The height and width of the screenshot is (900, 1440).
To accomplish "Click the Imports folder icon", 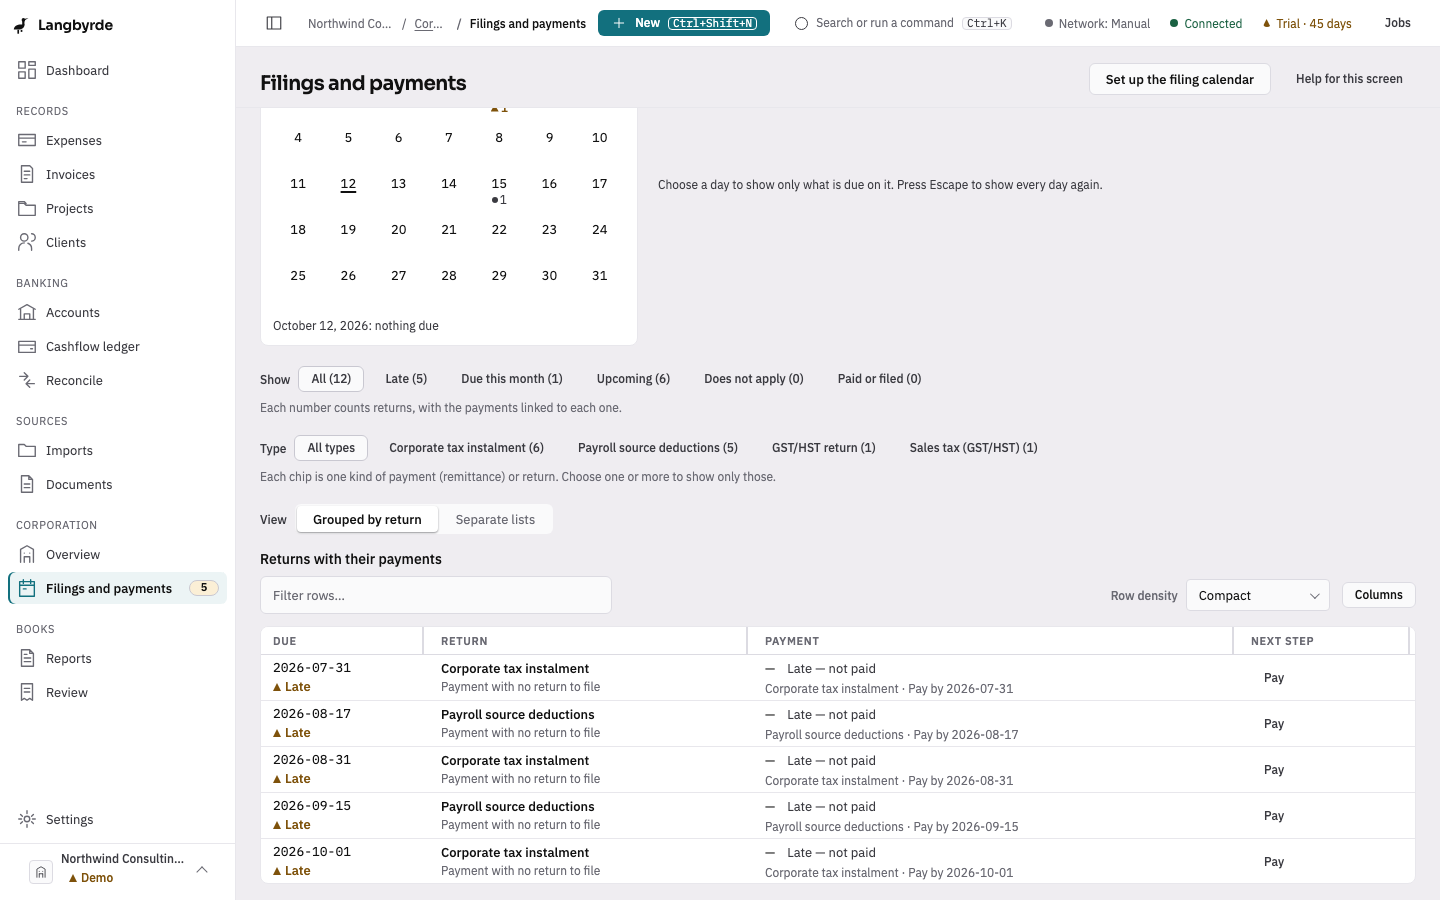I will [27, 450].
